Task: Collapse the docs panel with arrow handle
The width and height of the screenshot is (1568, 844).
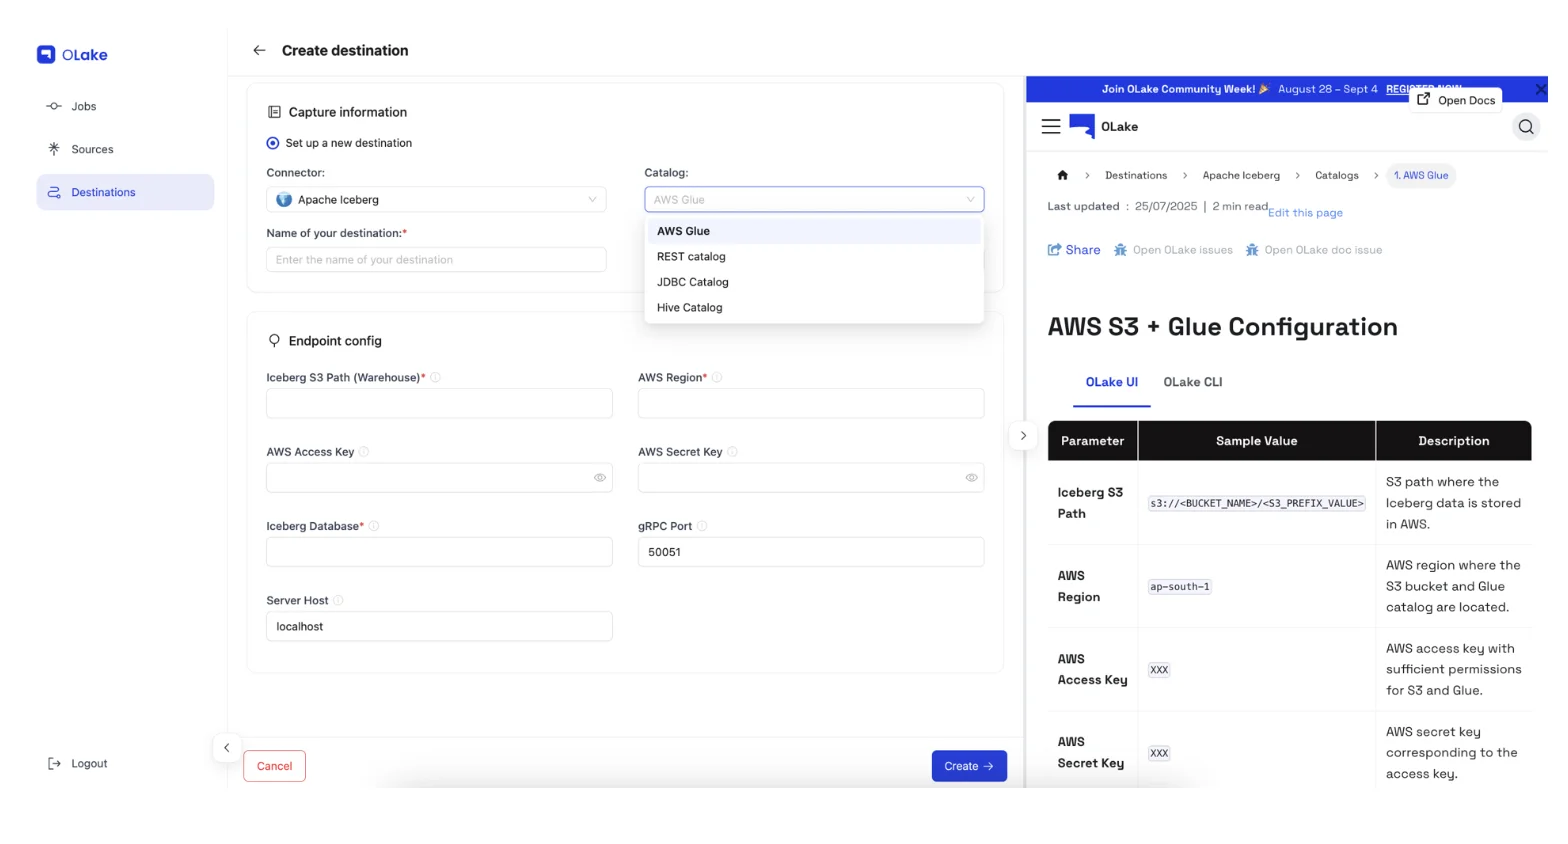Action: pos(1023,436)
